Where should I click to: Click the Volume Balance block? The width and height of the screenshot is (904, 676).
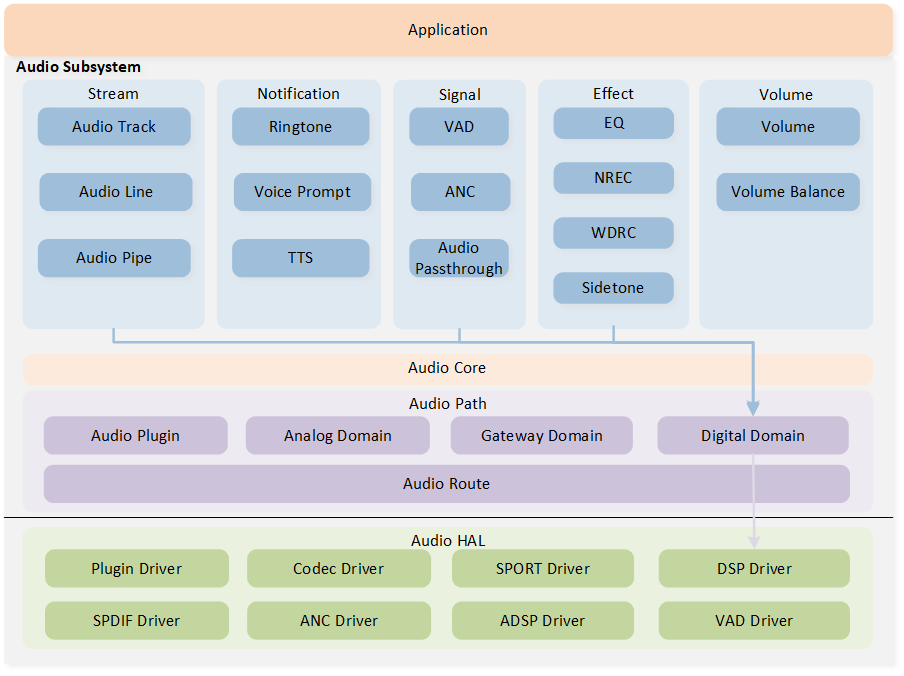788,192
